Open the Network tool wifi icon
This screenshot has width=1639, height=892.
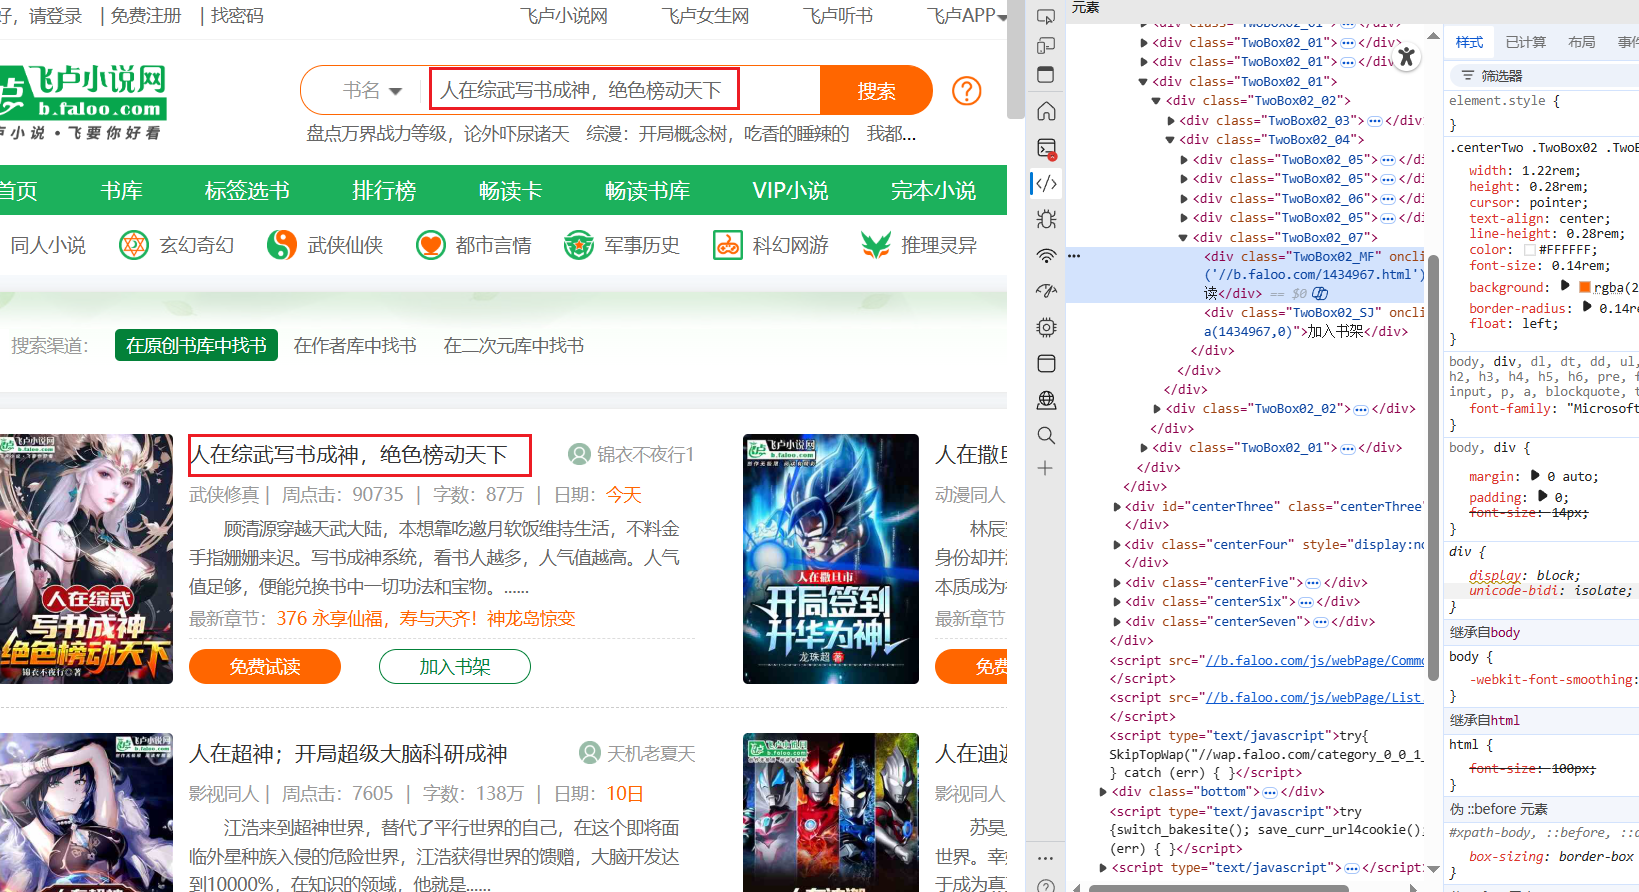coord(1046,256)
